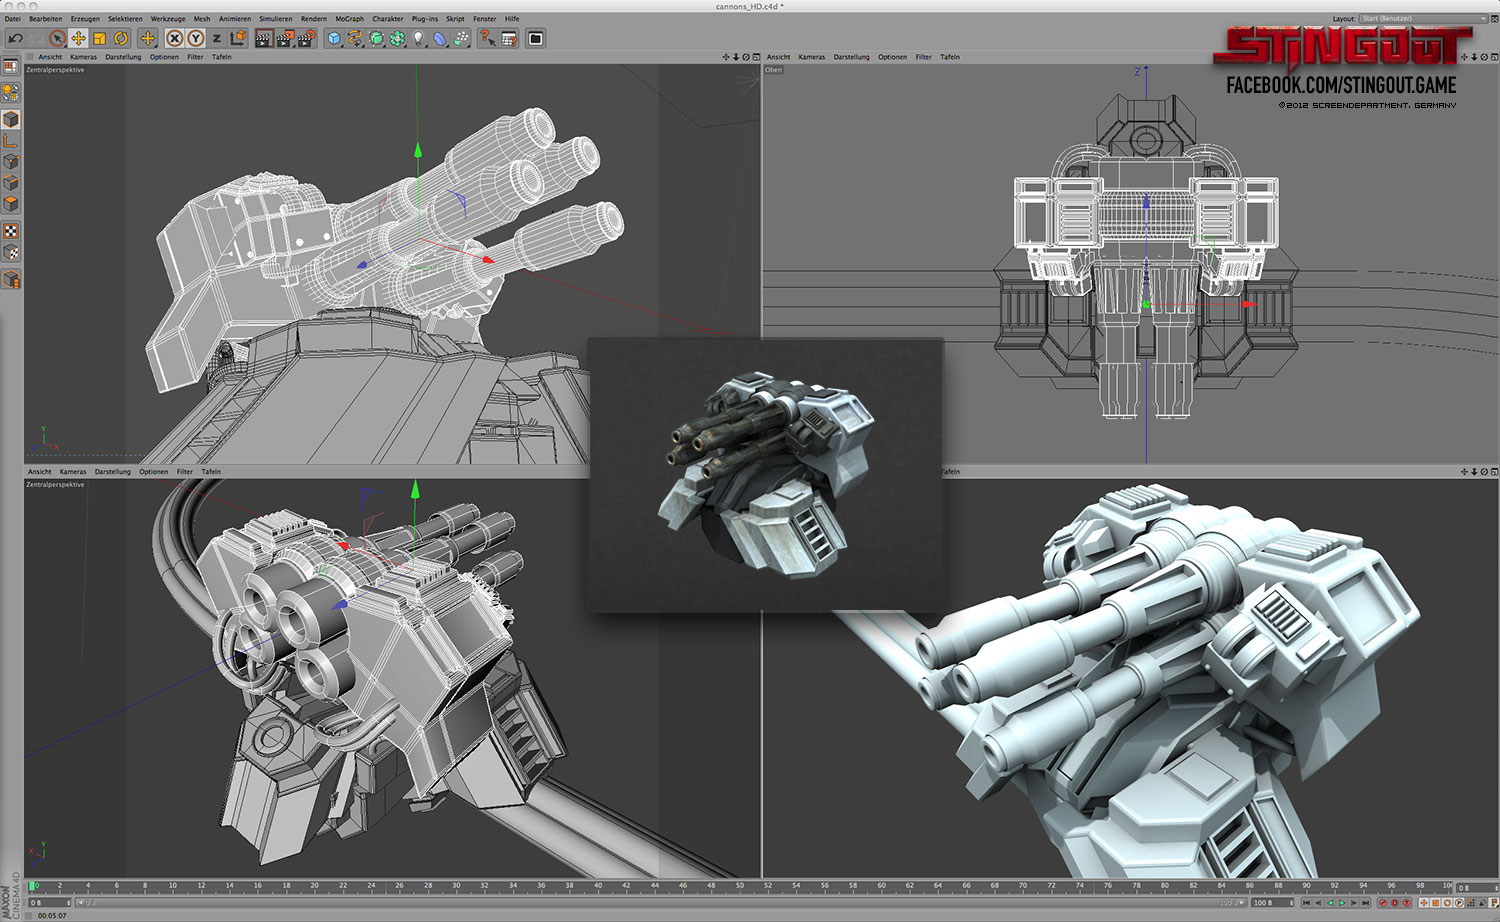Viewport: 1500px width, 922px height.
Task: Toggle the X axis lock
Action: (174, 38)
